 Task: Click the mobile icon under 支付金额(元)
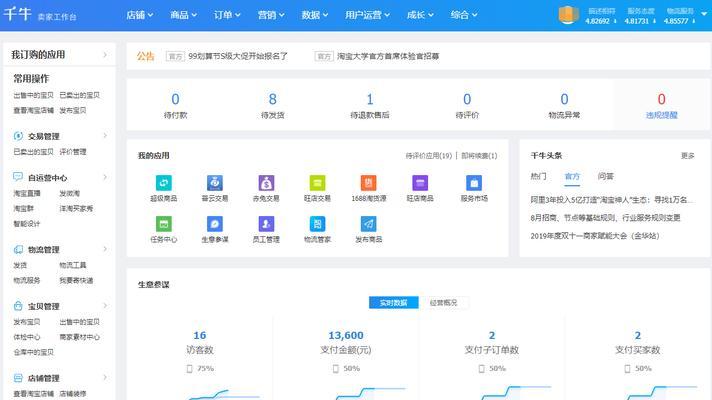[336, 369]
